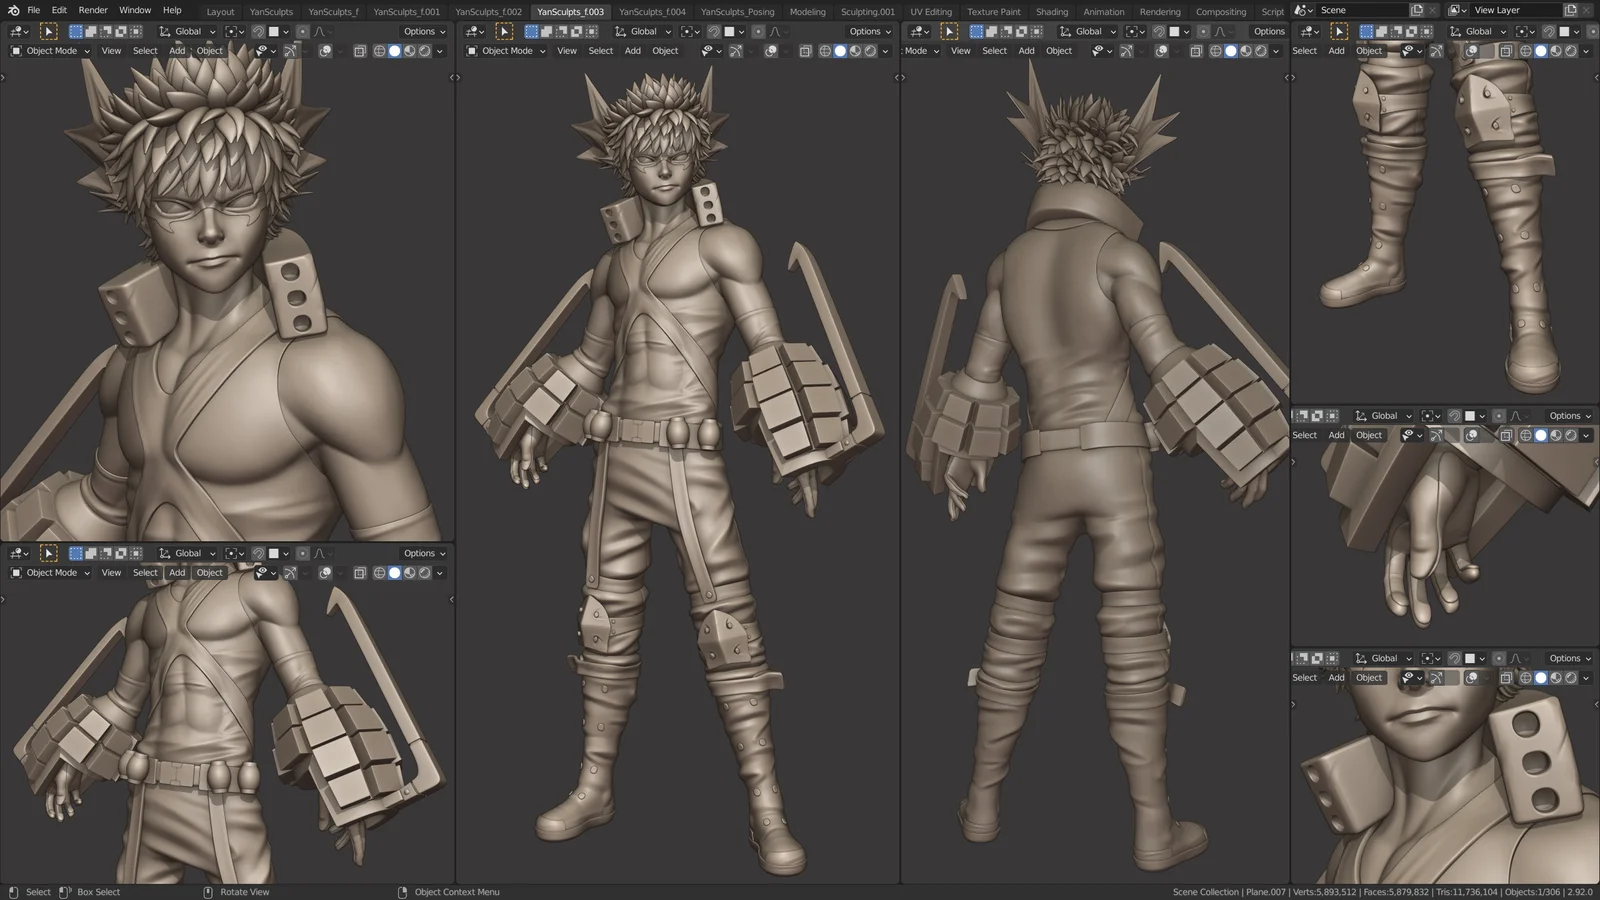Viewport: 1600px width, 900px height.
Task: Open the Object Mode dropdown
Action: coord(48,51)
